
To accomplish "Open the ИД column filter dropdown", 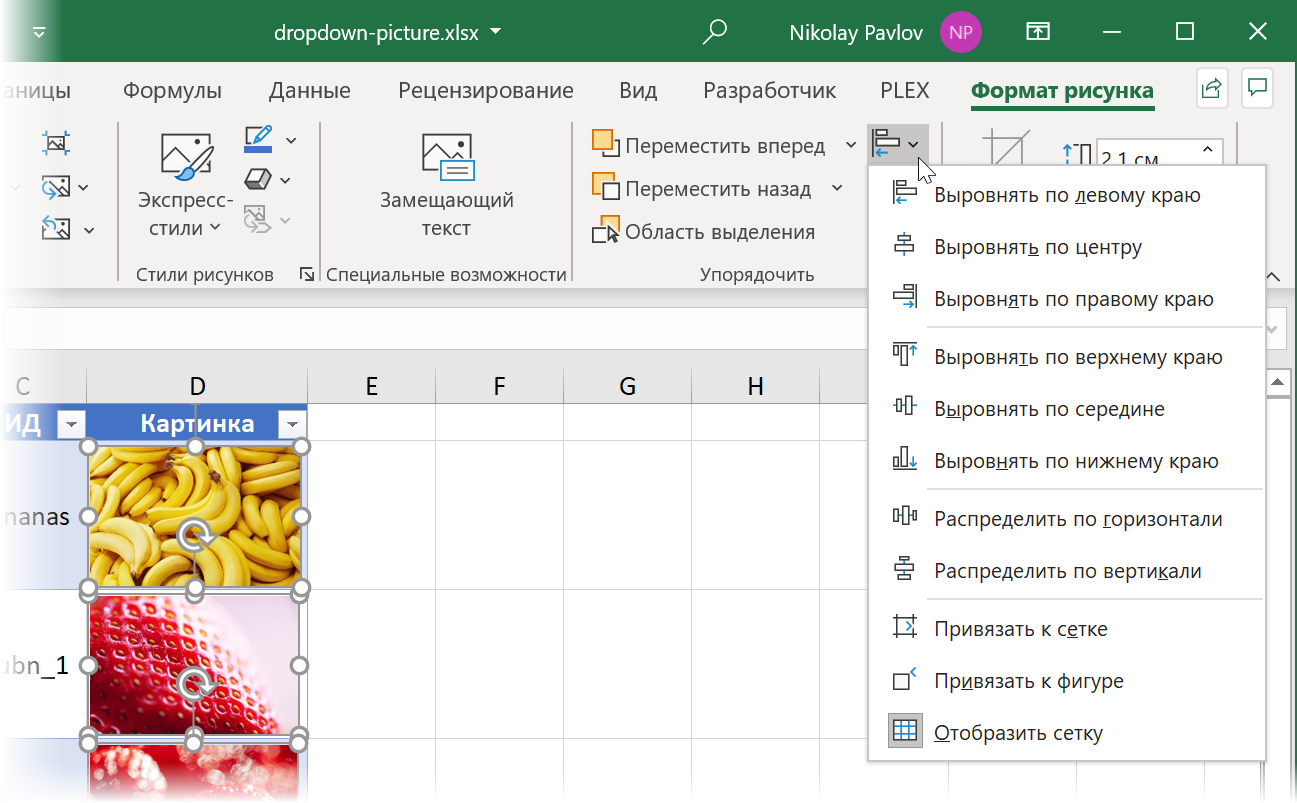I will tap(70, 424).
